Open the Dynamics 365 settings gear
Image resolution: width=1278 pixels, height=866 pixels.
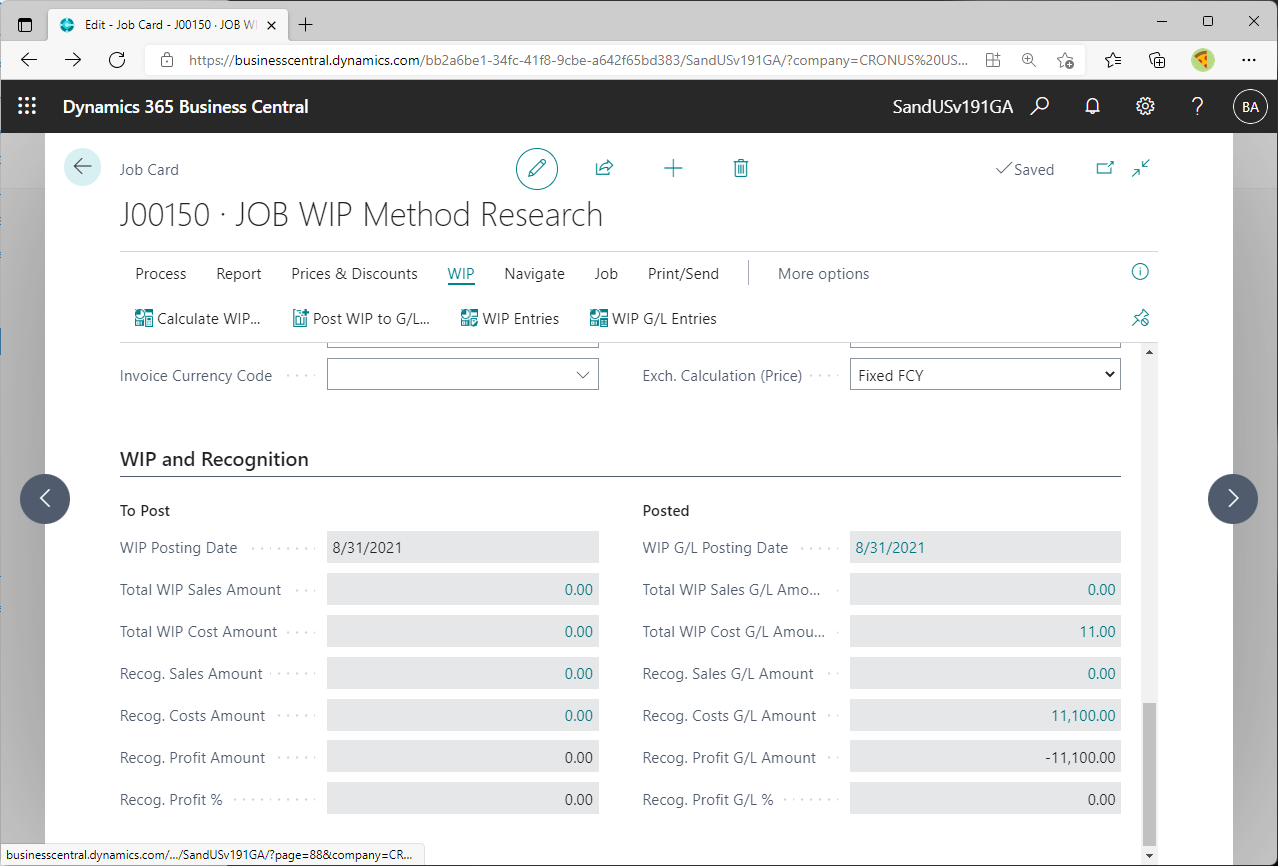[x=1145, y=106]
